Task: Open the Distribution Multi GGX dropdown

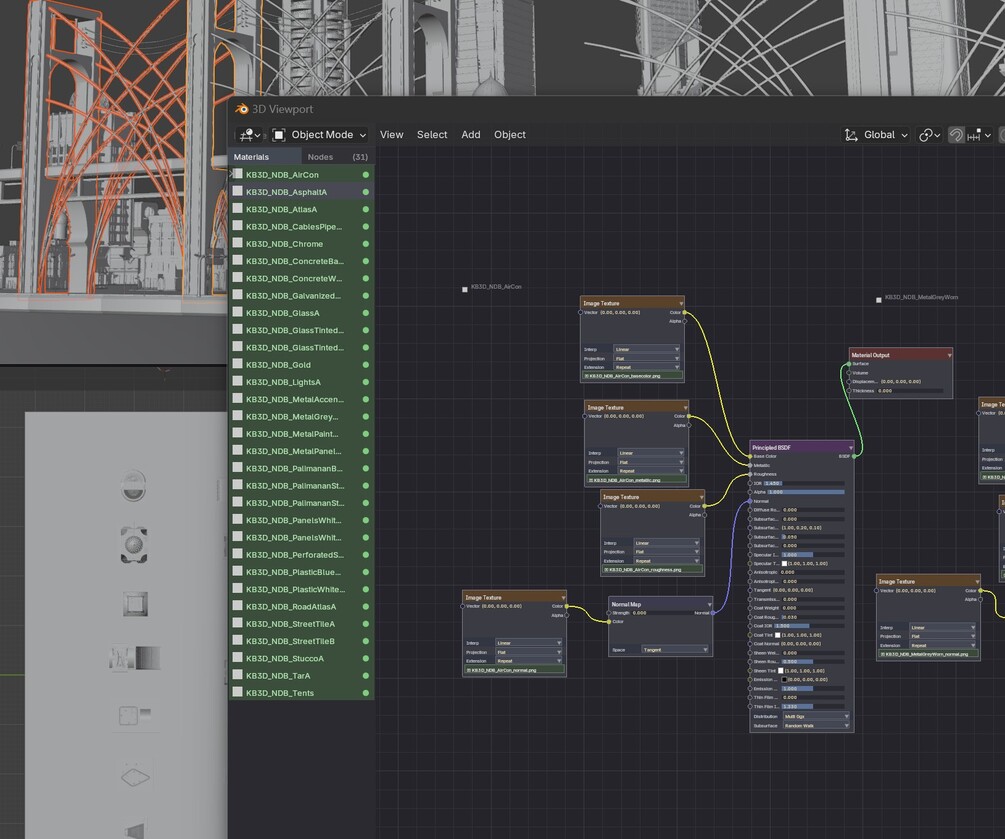Action: tap(816, 717)
